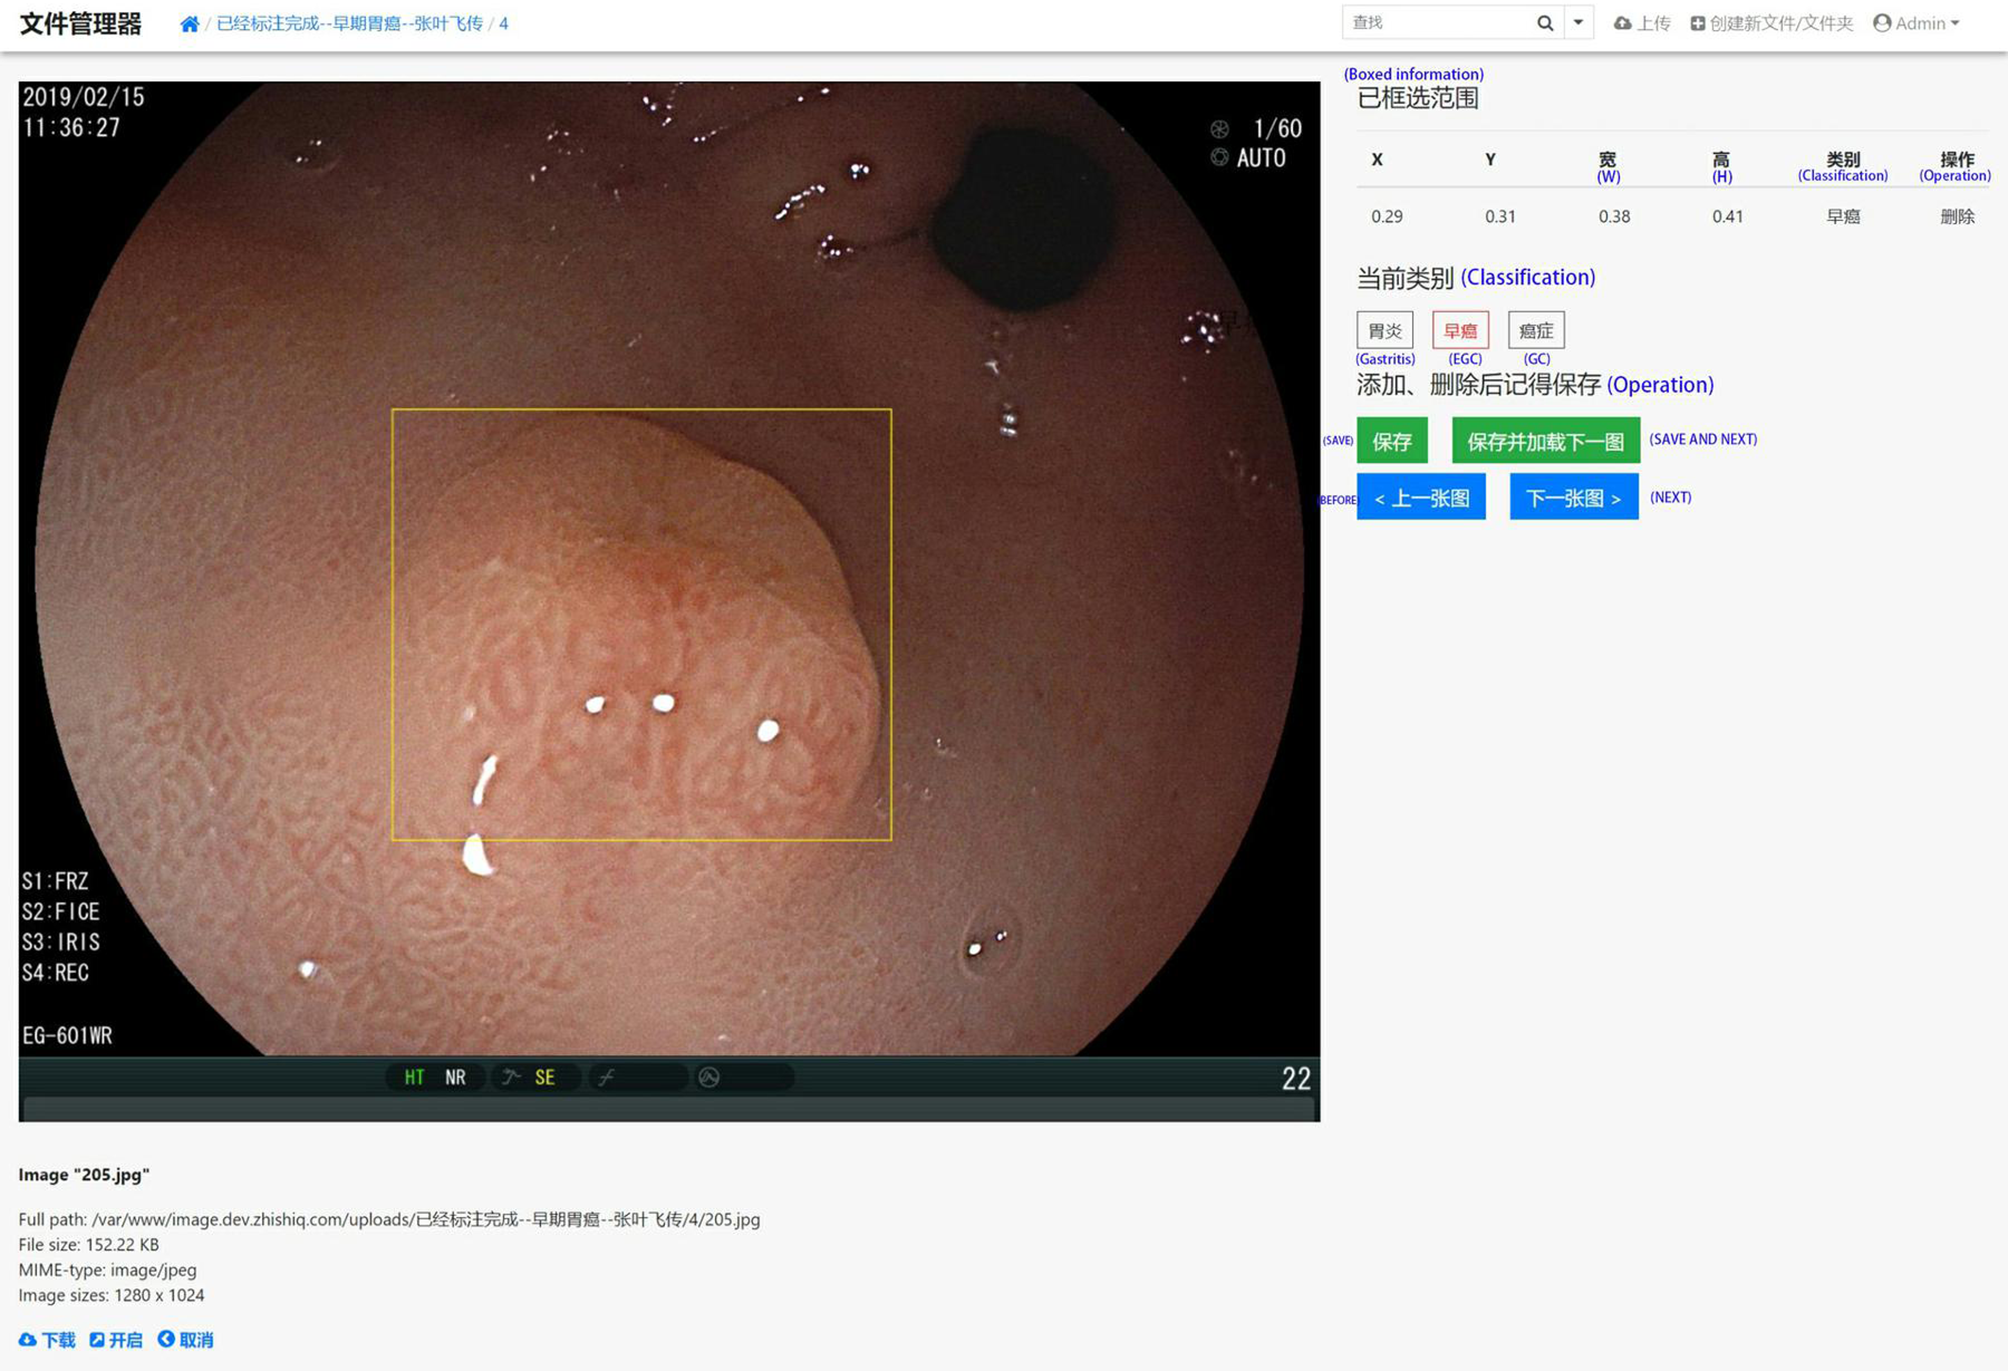
Task: Expand the search options dropdown arrow
Action: pyautogui.click(x=1578, y=23)
